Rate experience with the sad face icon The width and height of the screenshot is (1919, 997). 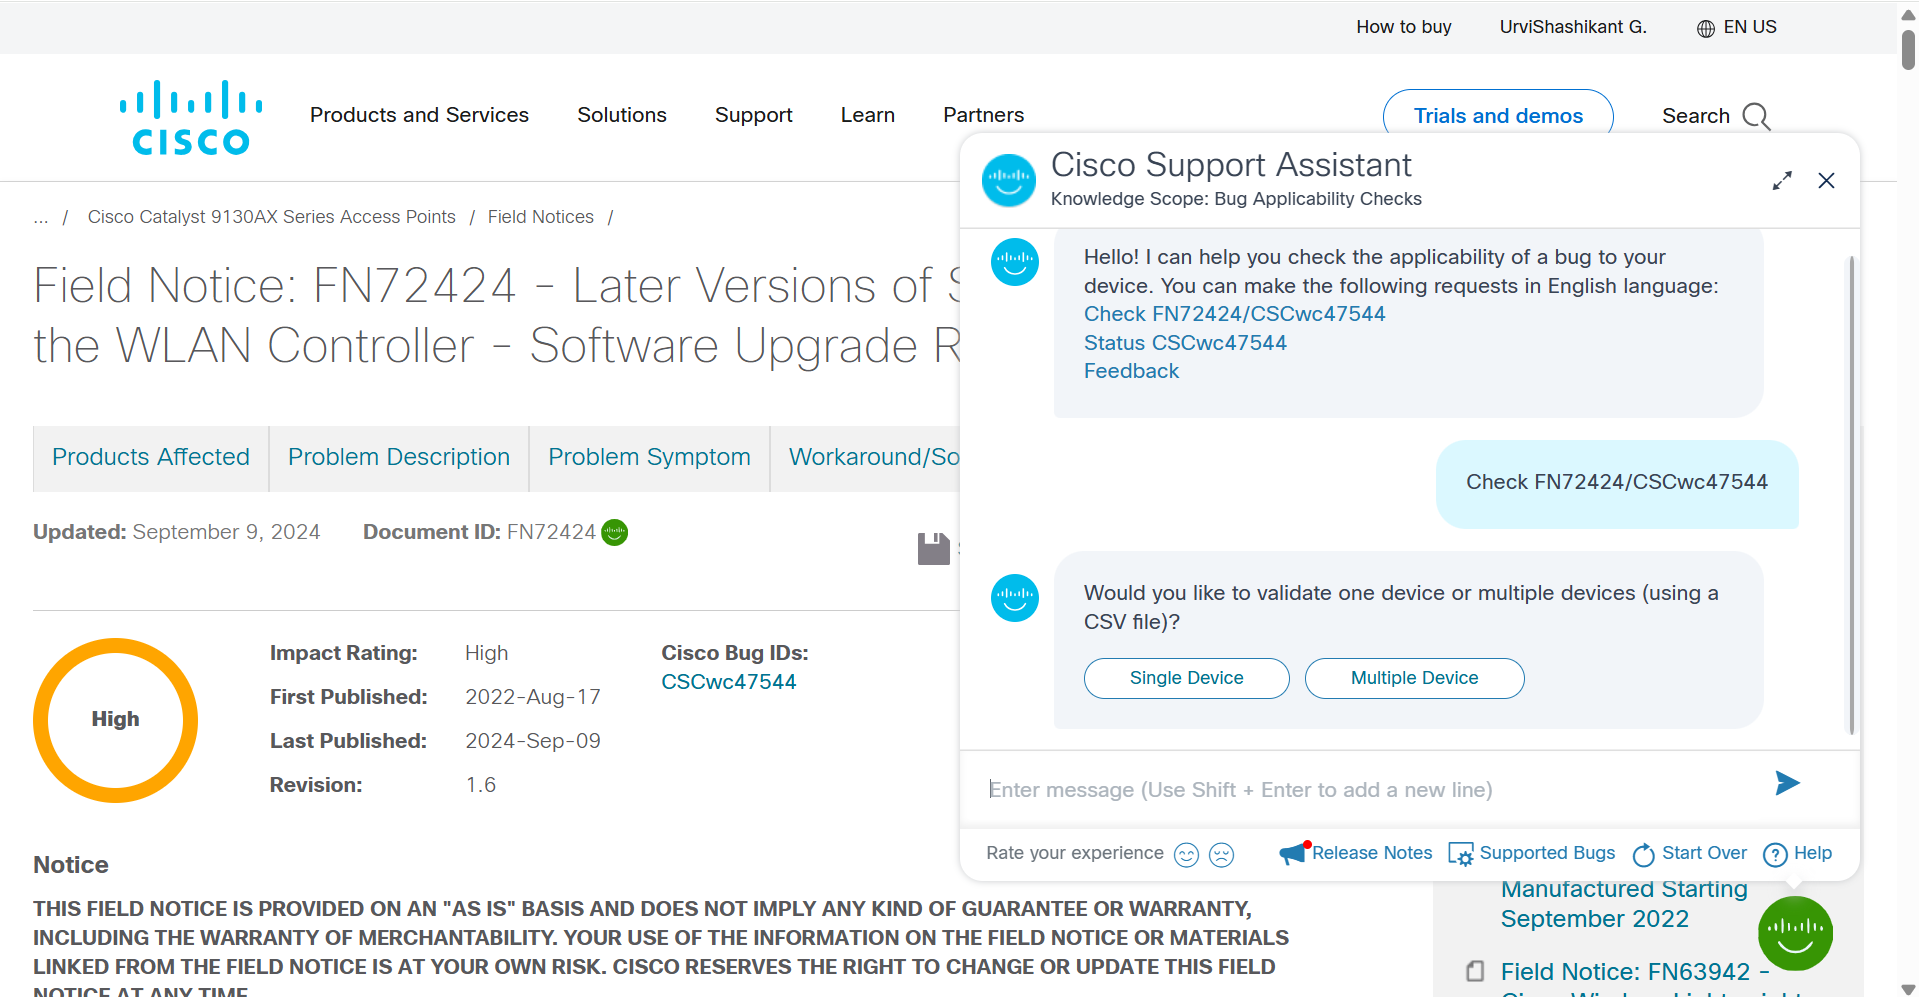(1221, 855)
